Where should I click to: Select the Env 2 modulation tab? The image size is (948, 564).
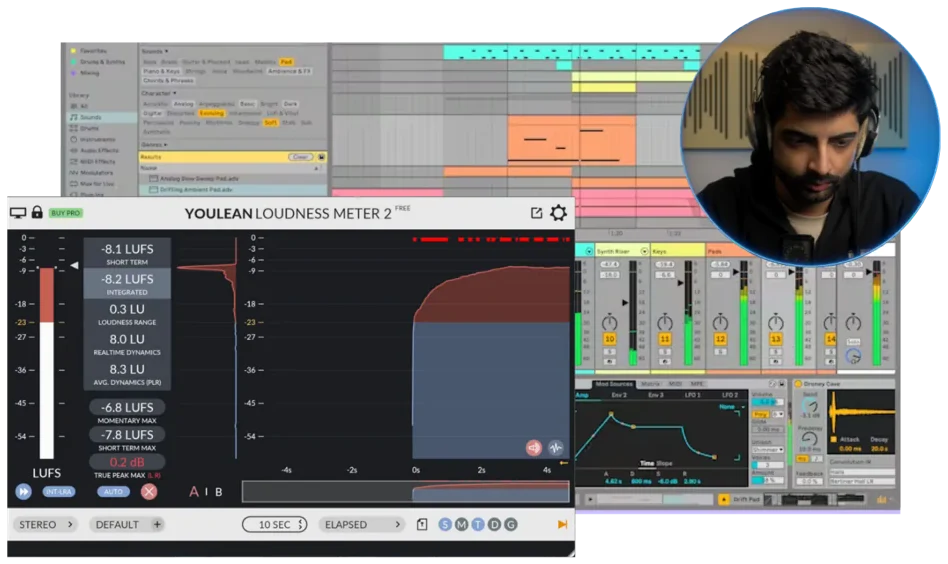coord(619,395)
